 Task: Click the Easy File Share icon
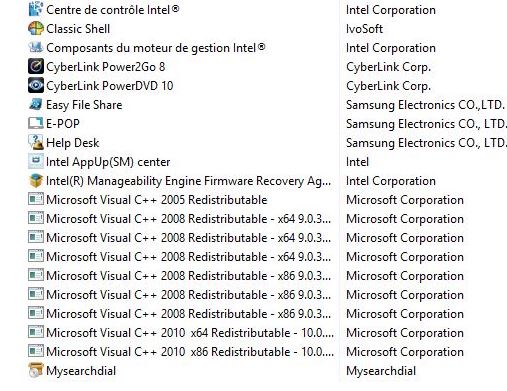click(36, 105)
